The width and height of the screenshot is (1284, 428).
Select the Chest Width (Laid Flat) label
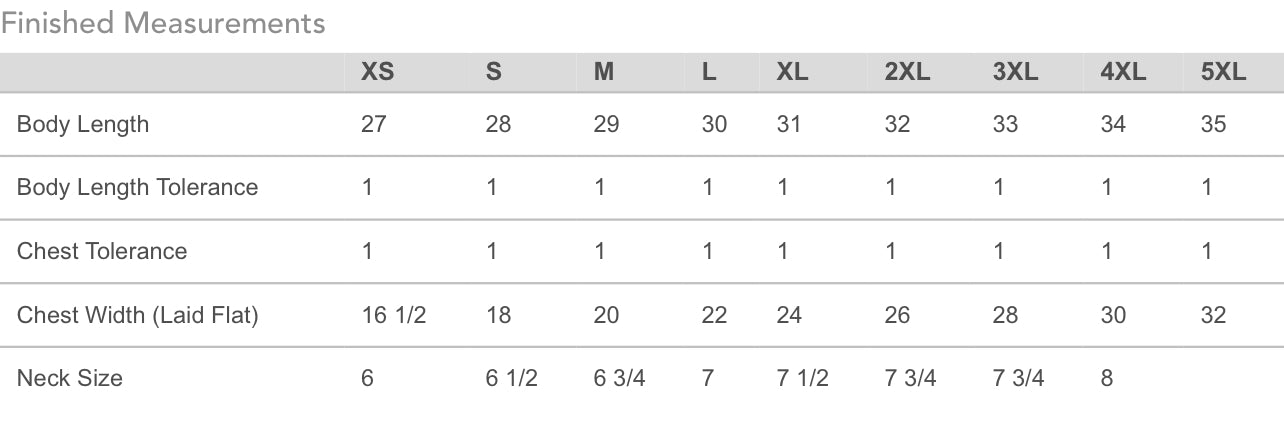[138, 315]
